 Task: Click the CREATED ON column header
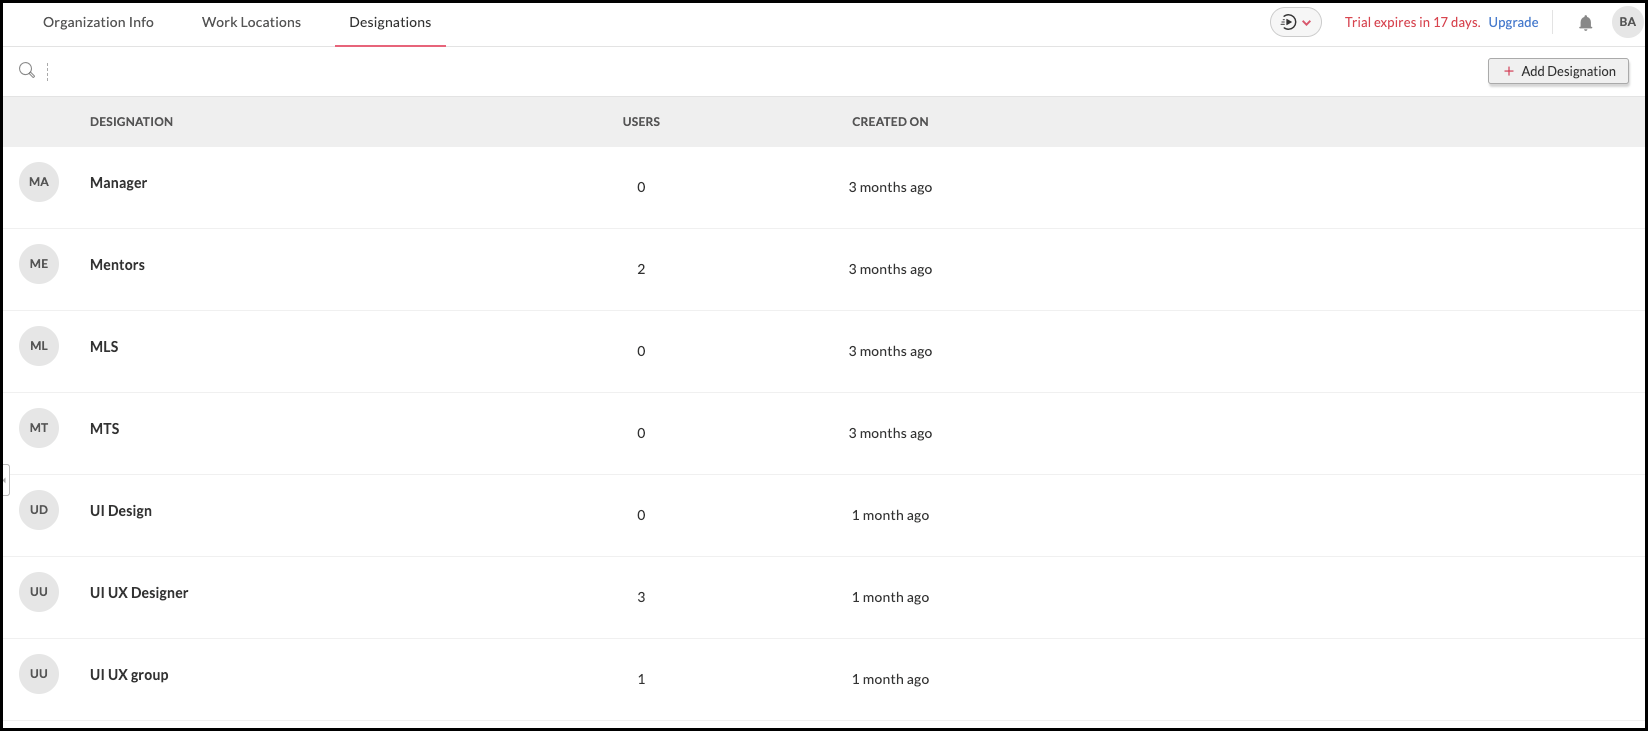890,122
